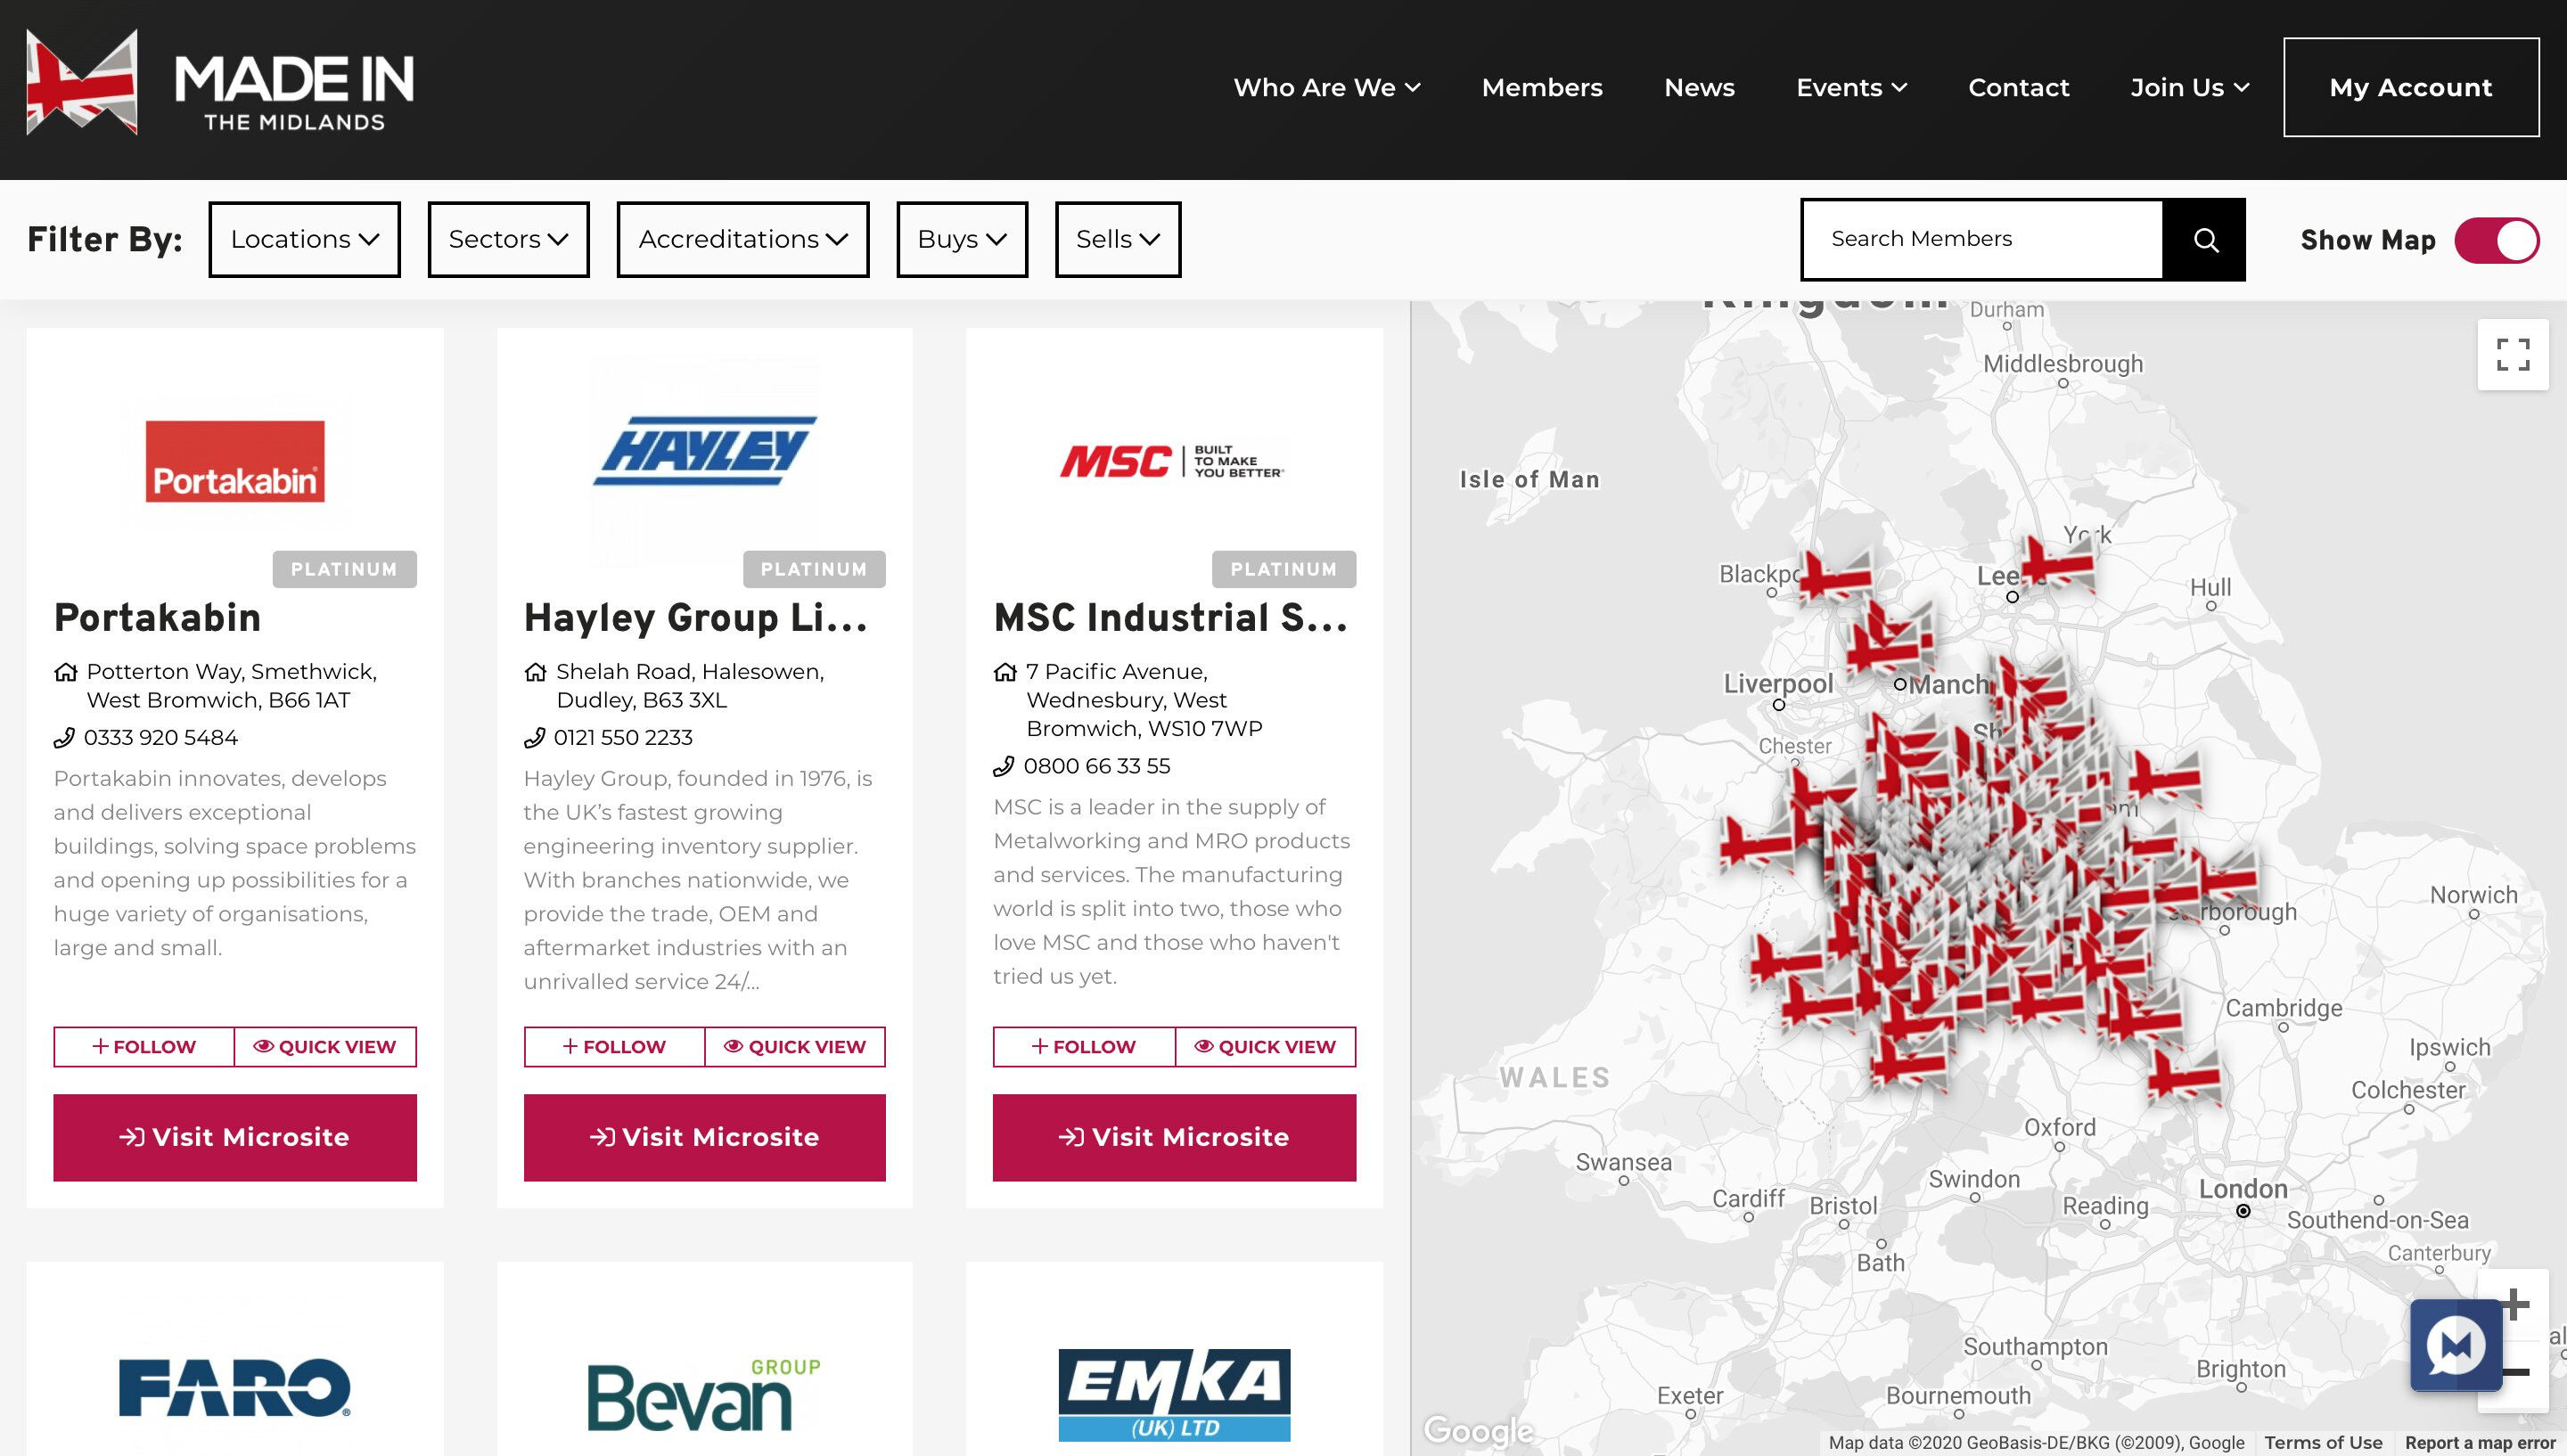
Task: Click the Made in the Midlands logo
Action: 220,83
